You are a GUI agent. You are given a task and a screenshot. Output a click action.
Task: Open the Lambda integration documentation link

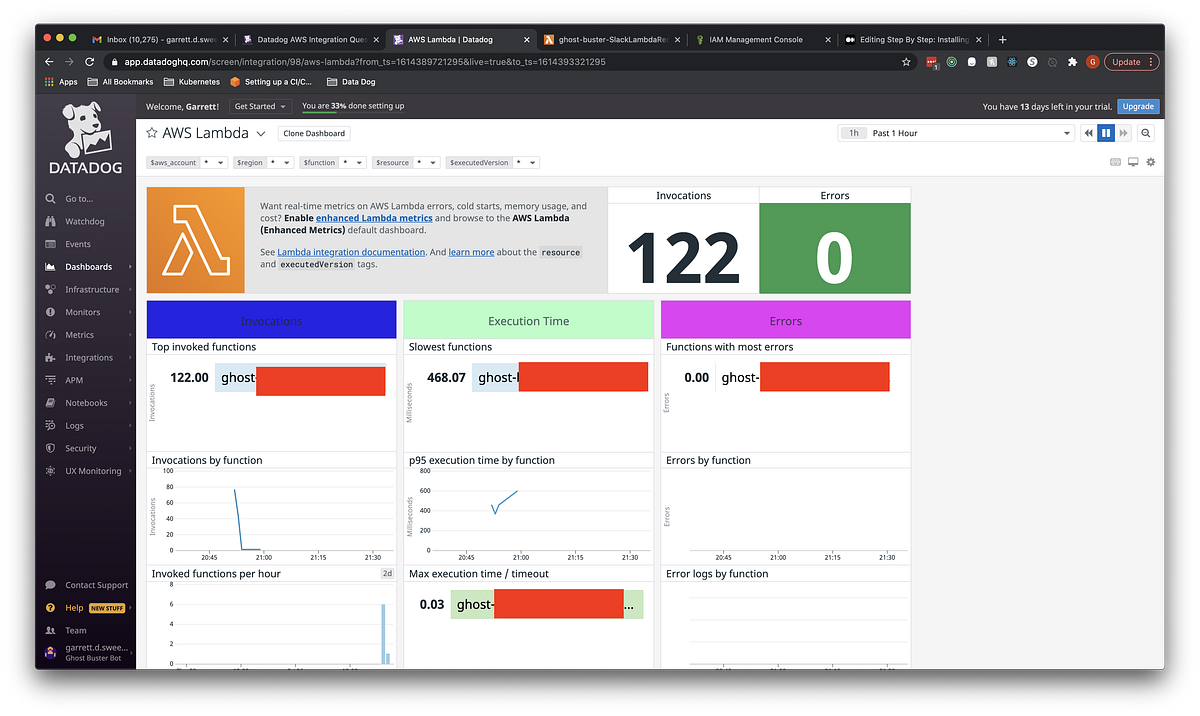pos(351,251)
